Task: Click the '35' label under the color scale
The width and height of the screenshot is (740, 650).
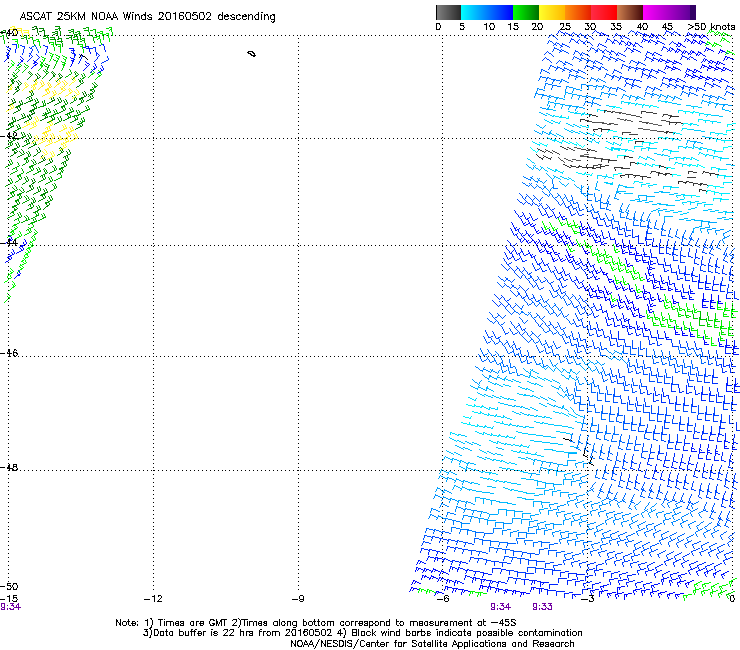Action: point(616,27)
